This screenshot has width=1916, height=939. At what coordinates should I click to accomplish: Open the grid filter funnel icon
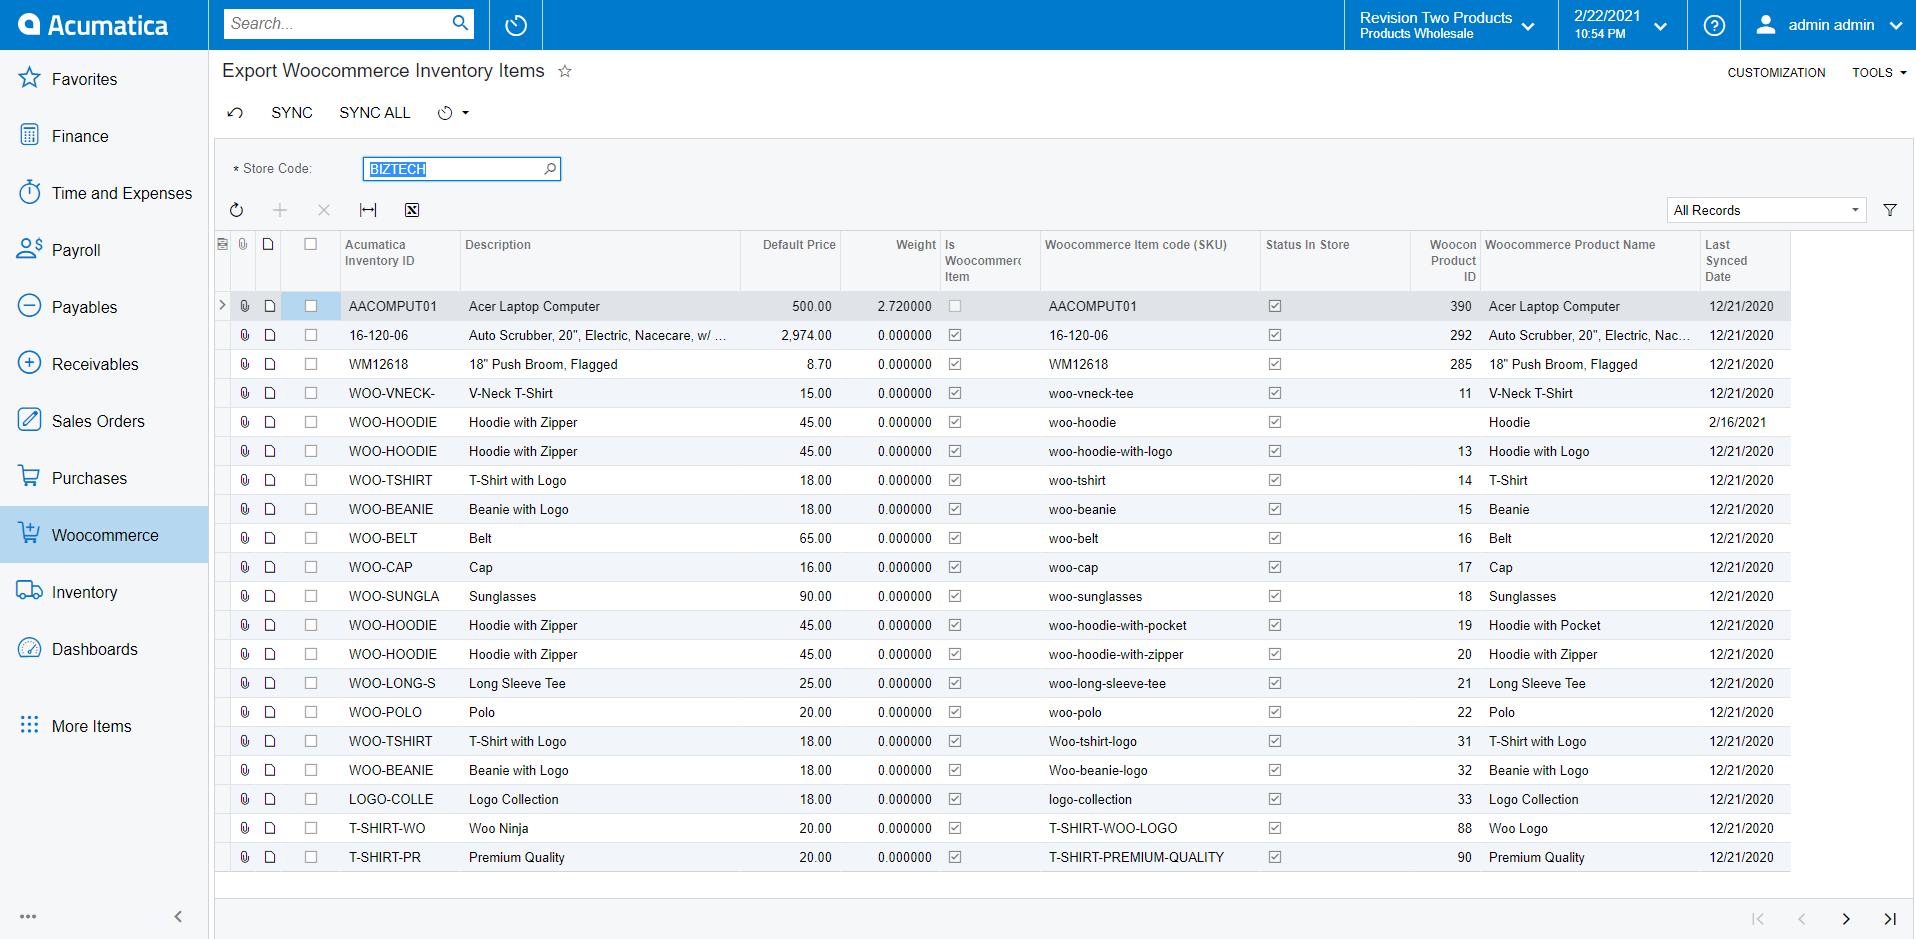tap(1890, 210)
